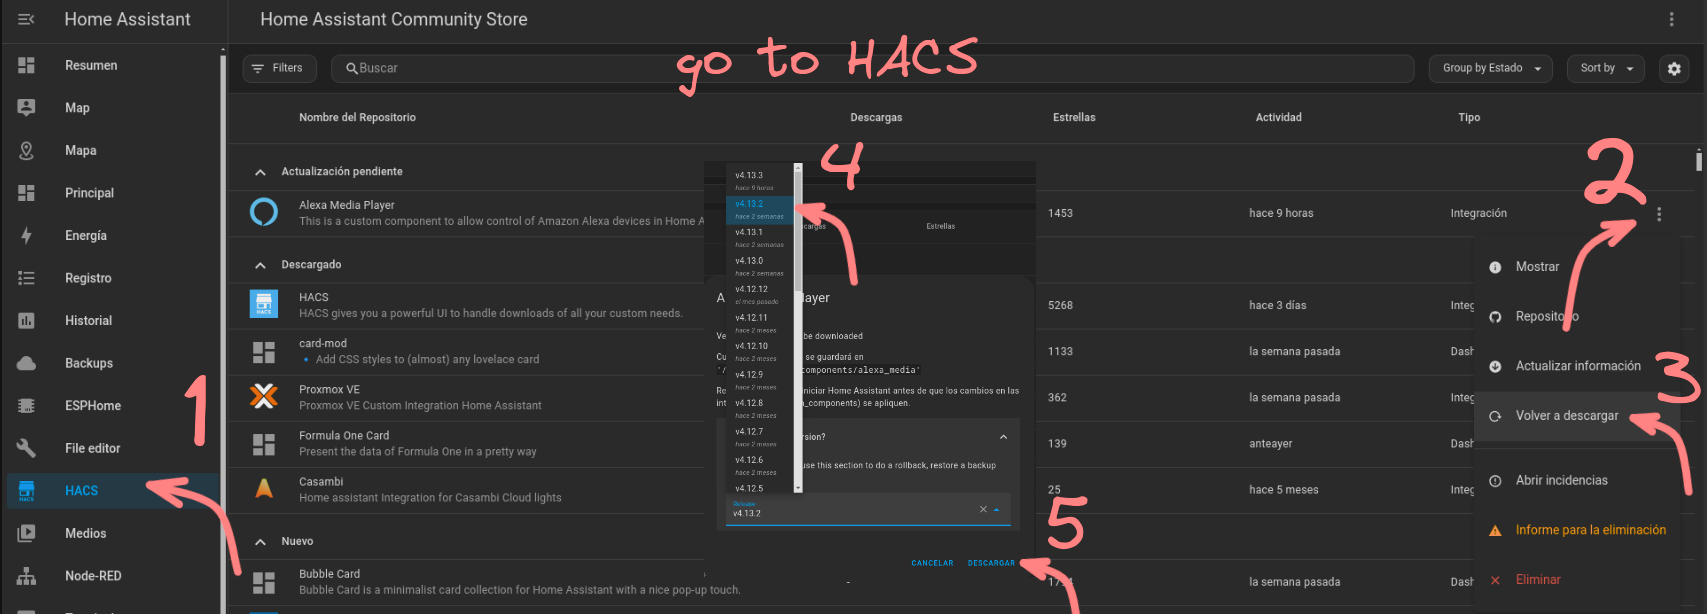Open the Group by Estado dropdown
Viewport: 1707px width, 614px height.
tap(1491, 68)
